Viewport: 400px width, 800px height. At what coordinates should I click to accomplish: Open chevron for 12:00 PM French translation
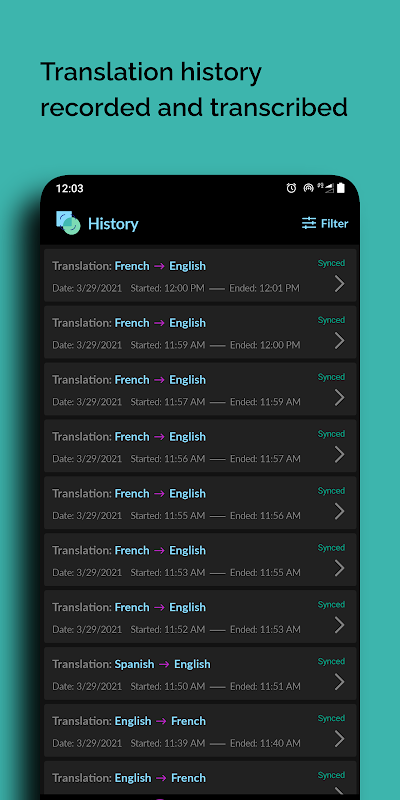coord(339,284)
